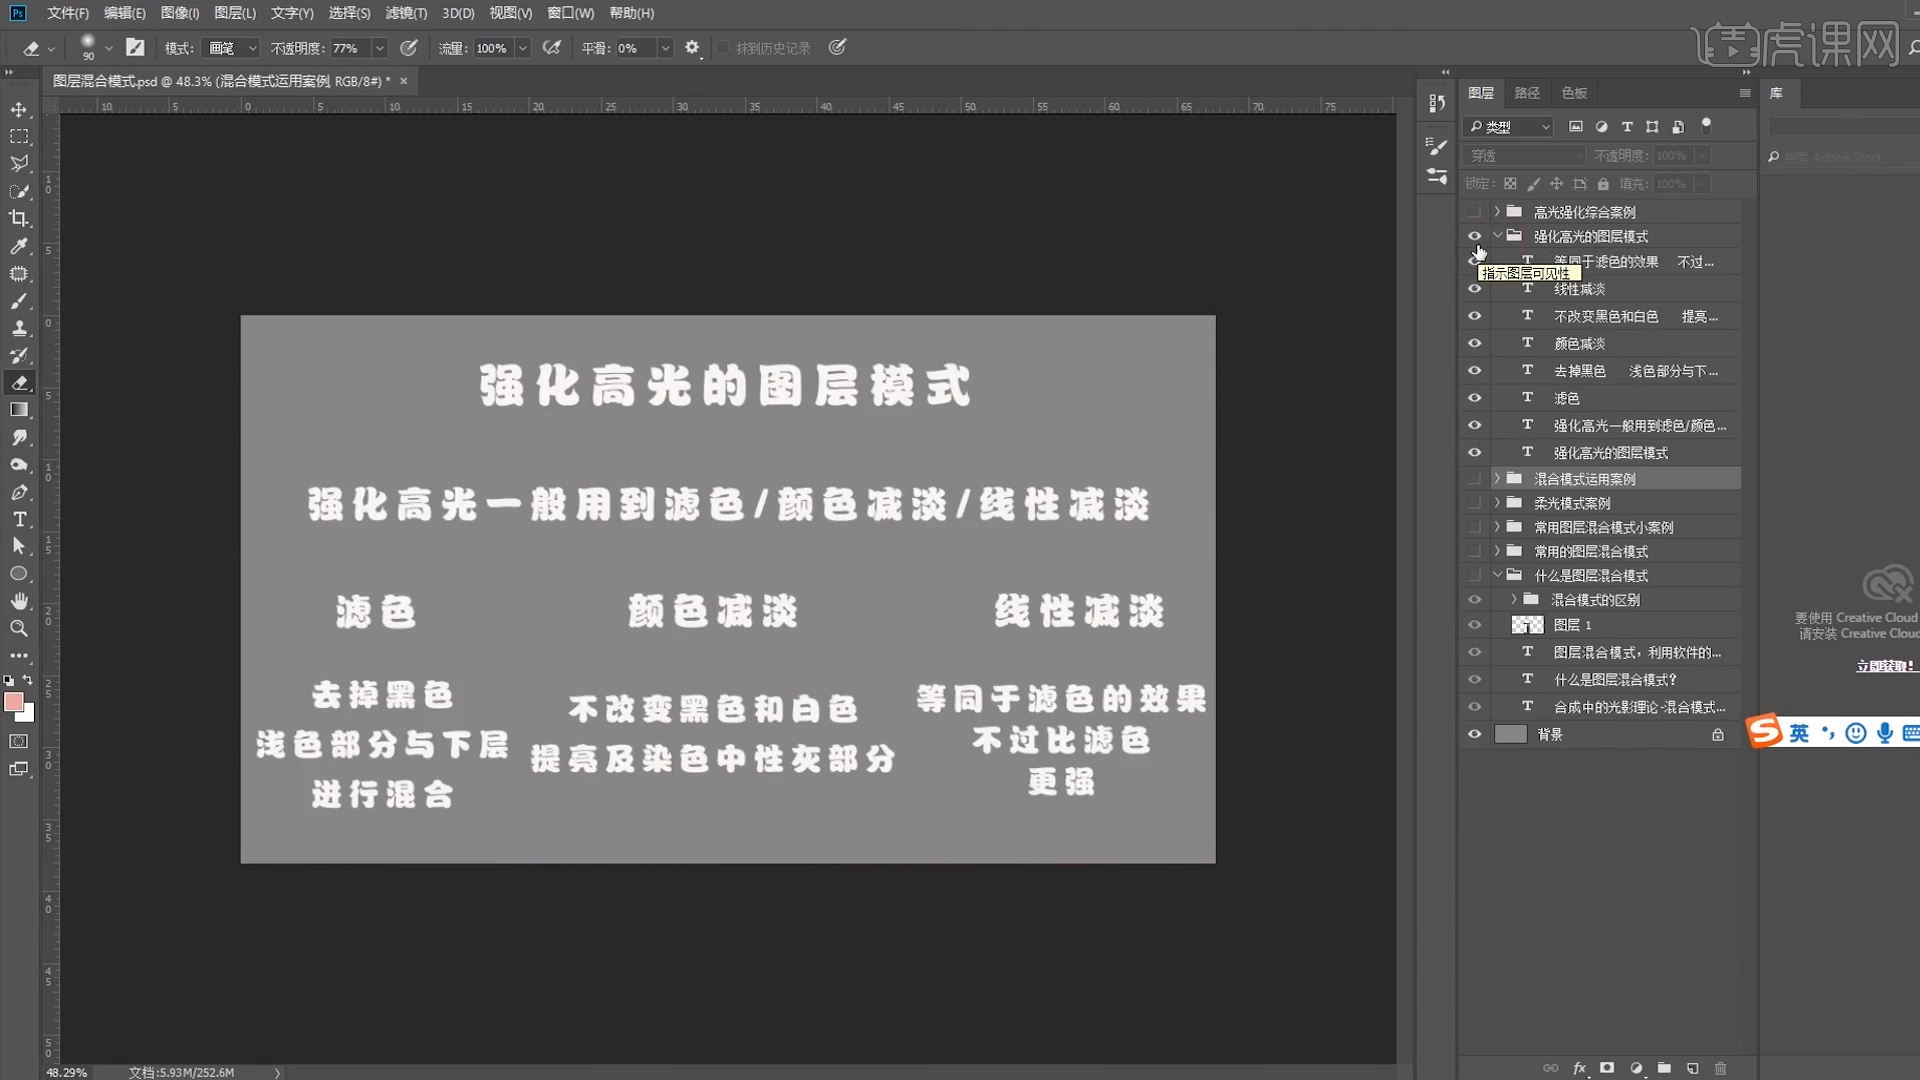Collapse the 什么是图层混合模式 group
This screenshot has height=1080, width=1920.
(1497, 575)
